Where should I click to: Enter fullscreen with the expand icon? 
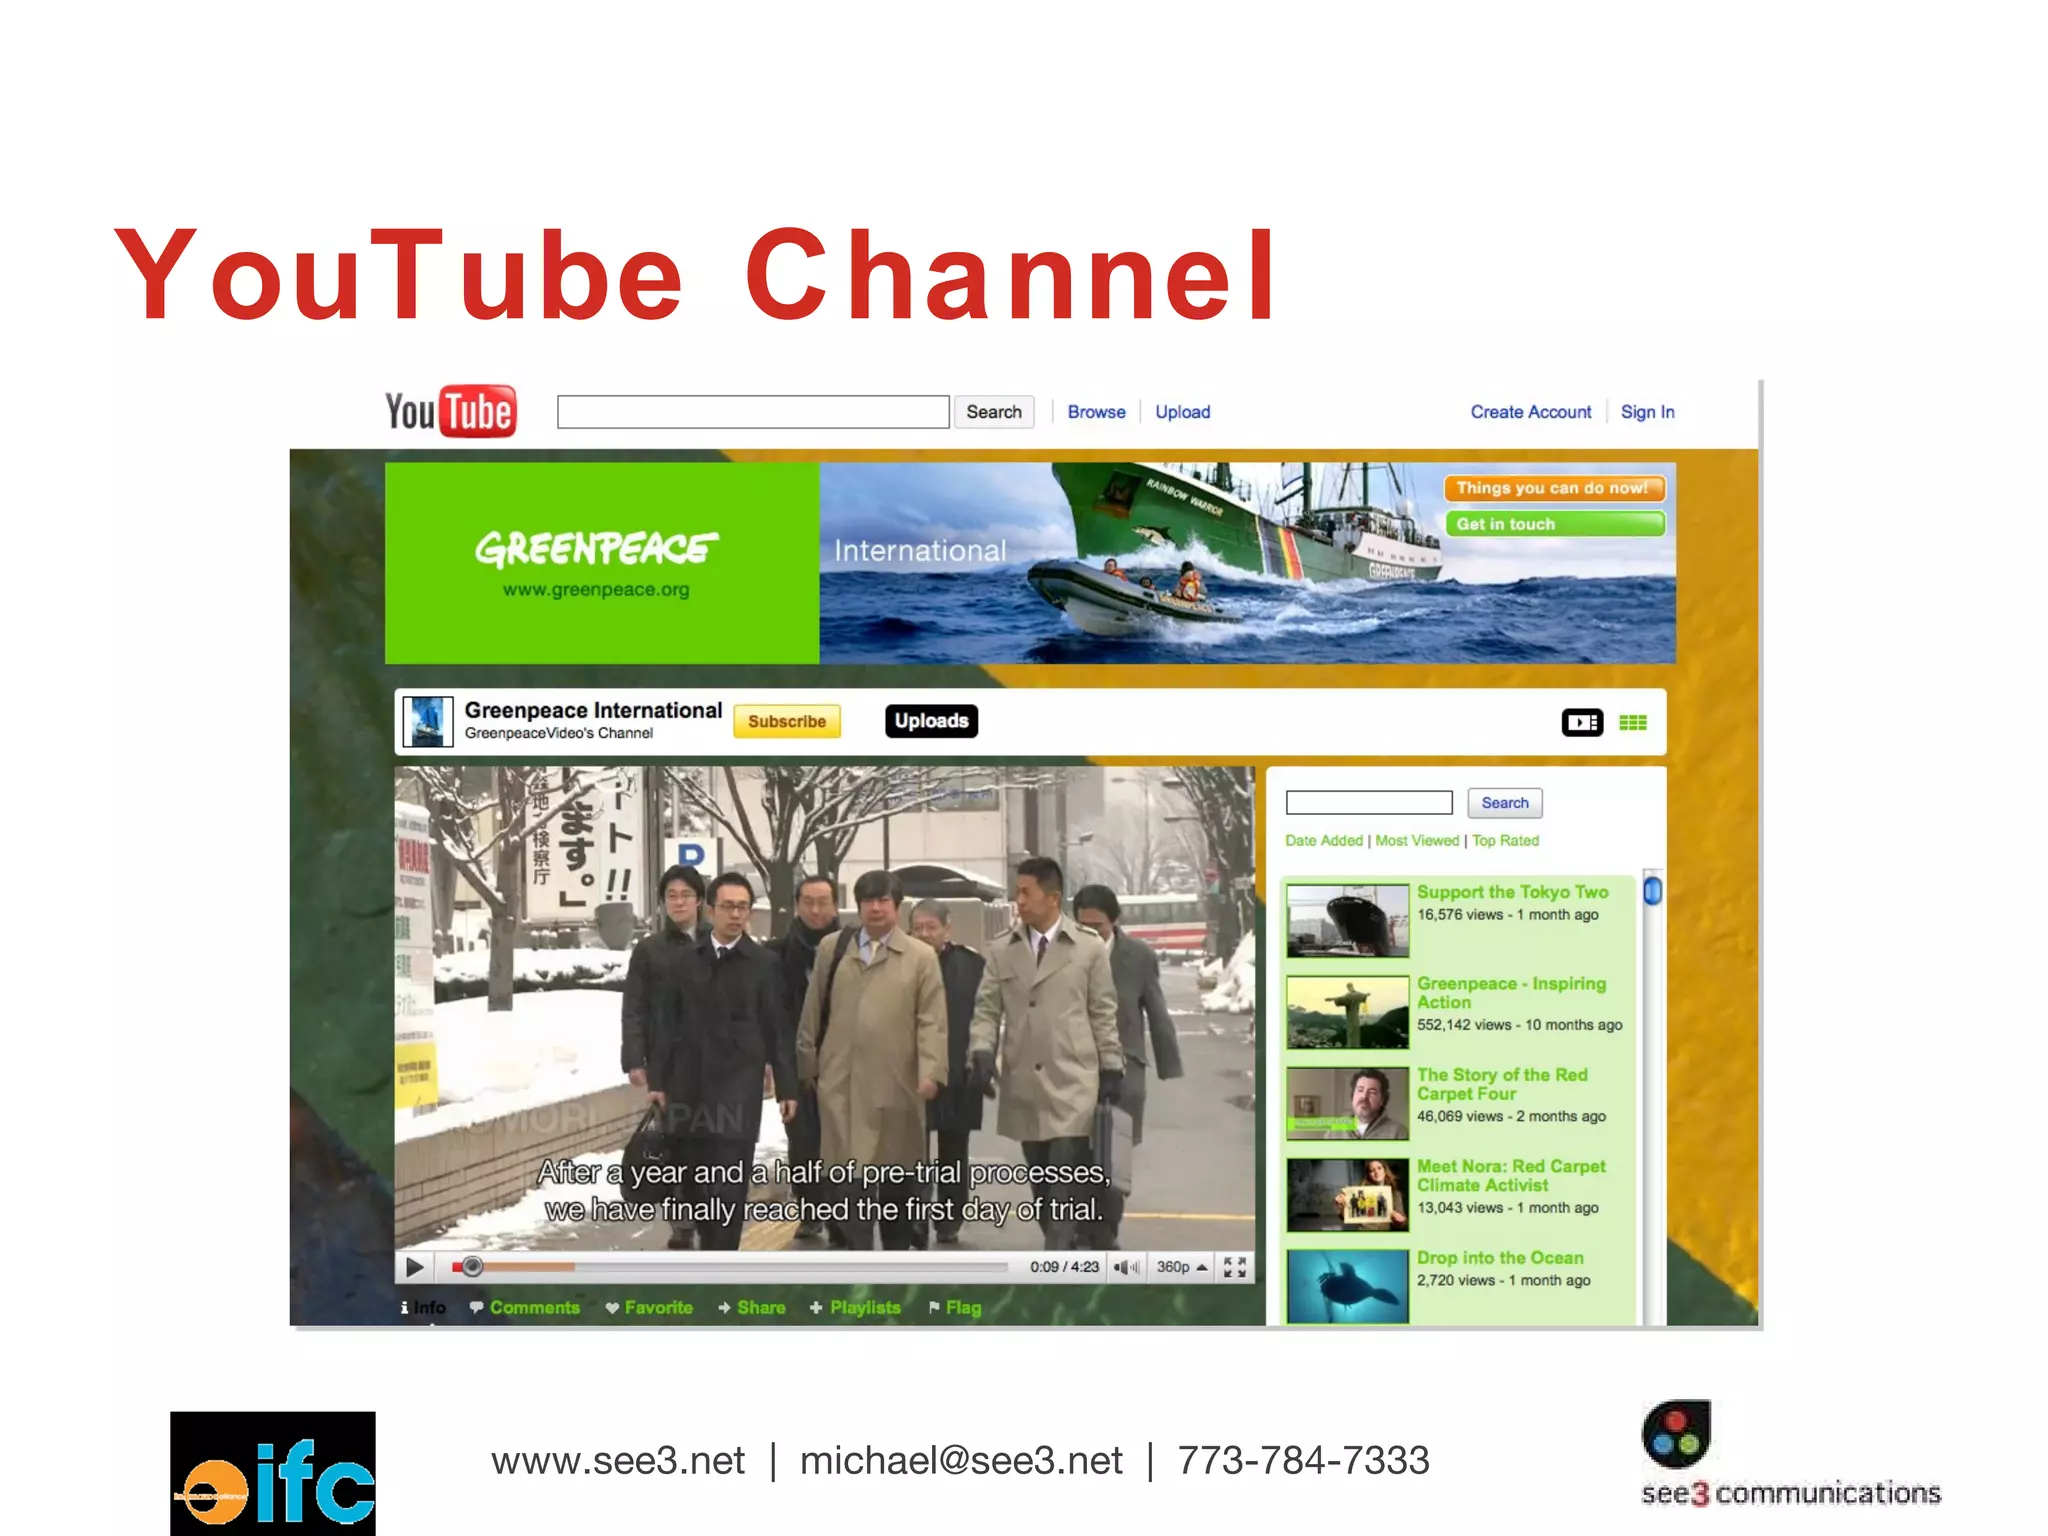[1235, 1267]
